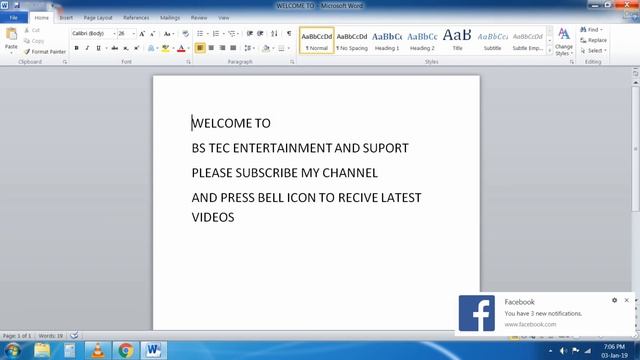
Task: Toggle Bold formatting
Action: 76,48
